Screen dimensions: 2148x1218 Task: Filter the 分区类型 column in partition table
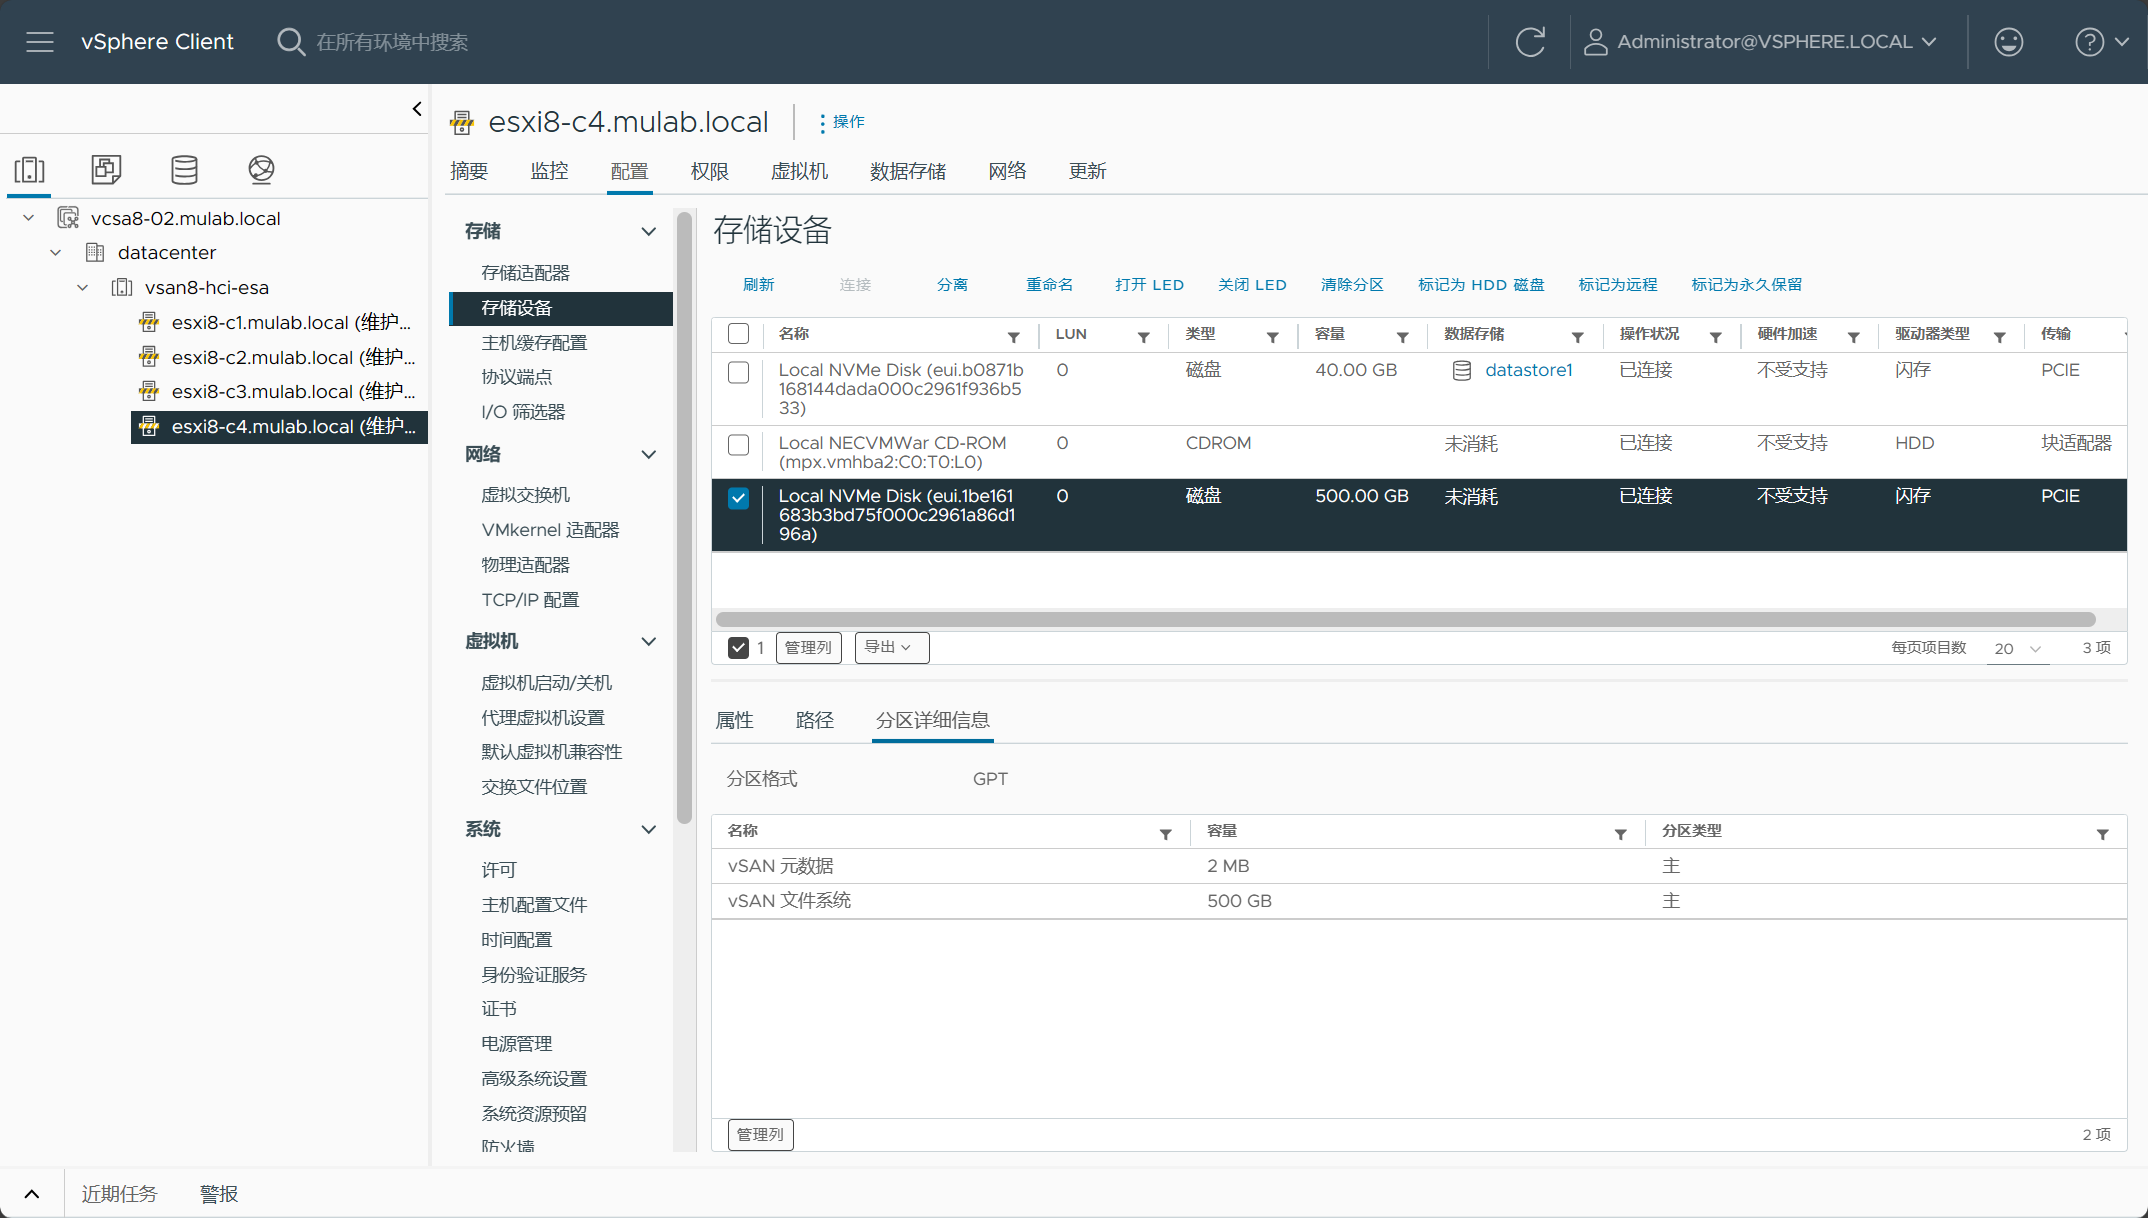(2102, 834)
